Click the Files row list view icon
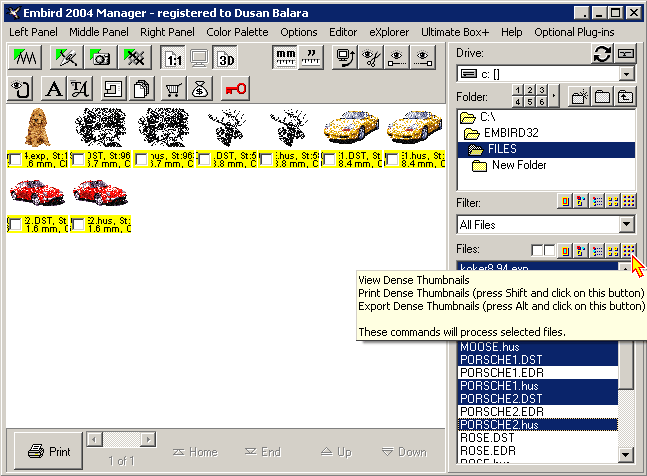Screen dimensions: 647x476 597,250
